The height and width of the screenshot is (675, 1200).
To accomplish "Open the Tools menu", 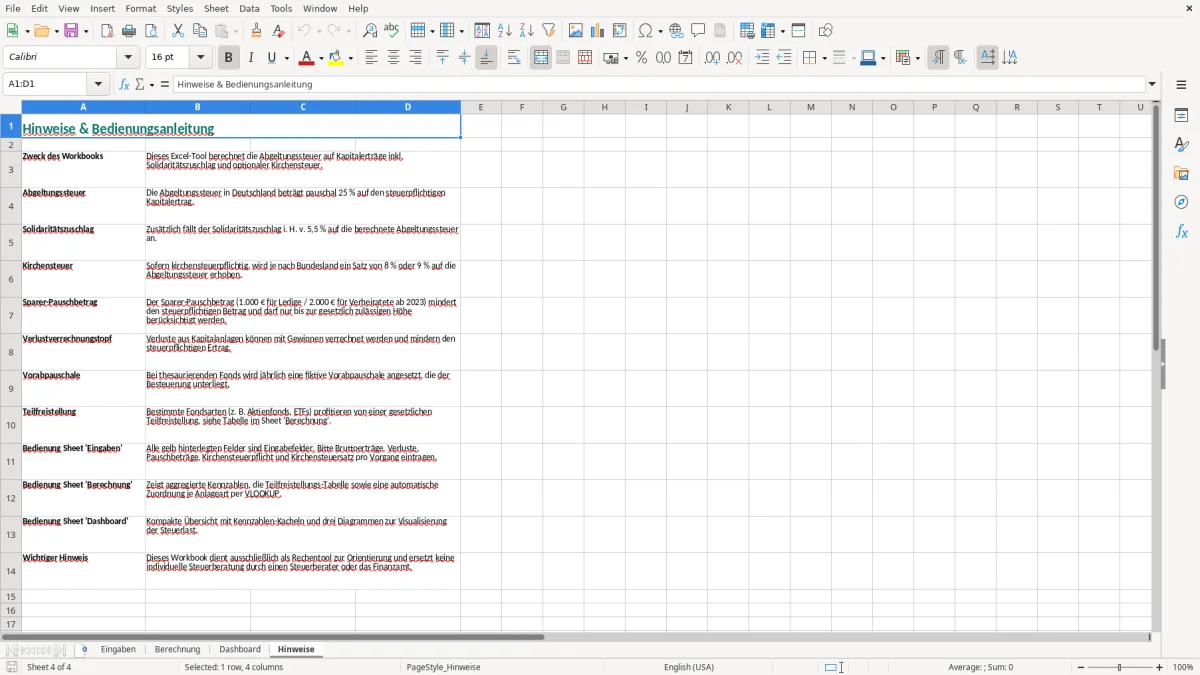I will click(281, 8).
